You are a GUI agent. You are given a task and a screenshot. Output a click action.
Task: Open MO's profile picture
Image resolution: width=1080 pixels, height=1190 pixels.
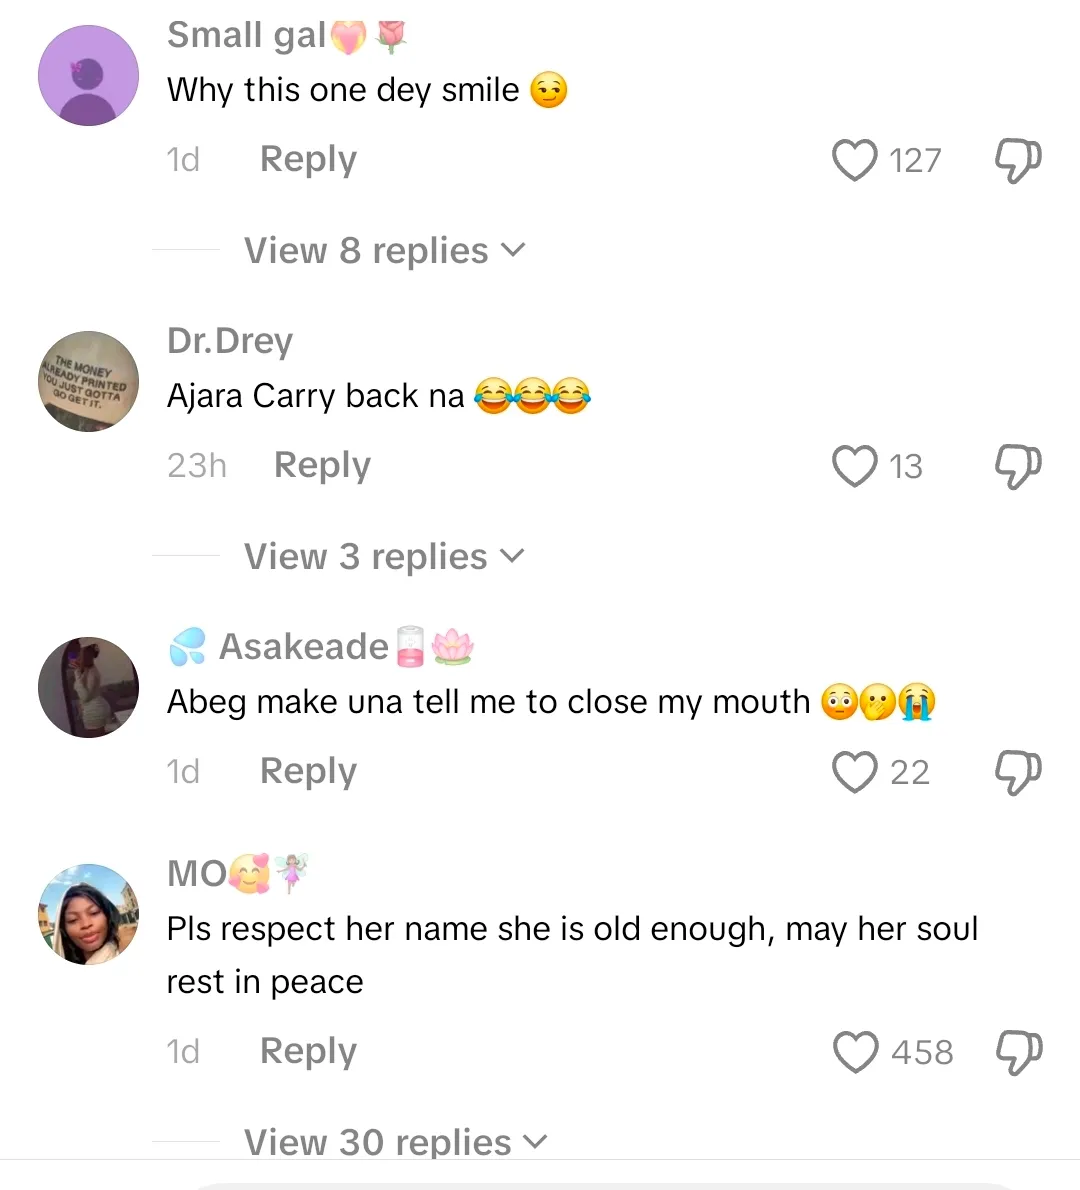88,914
